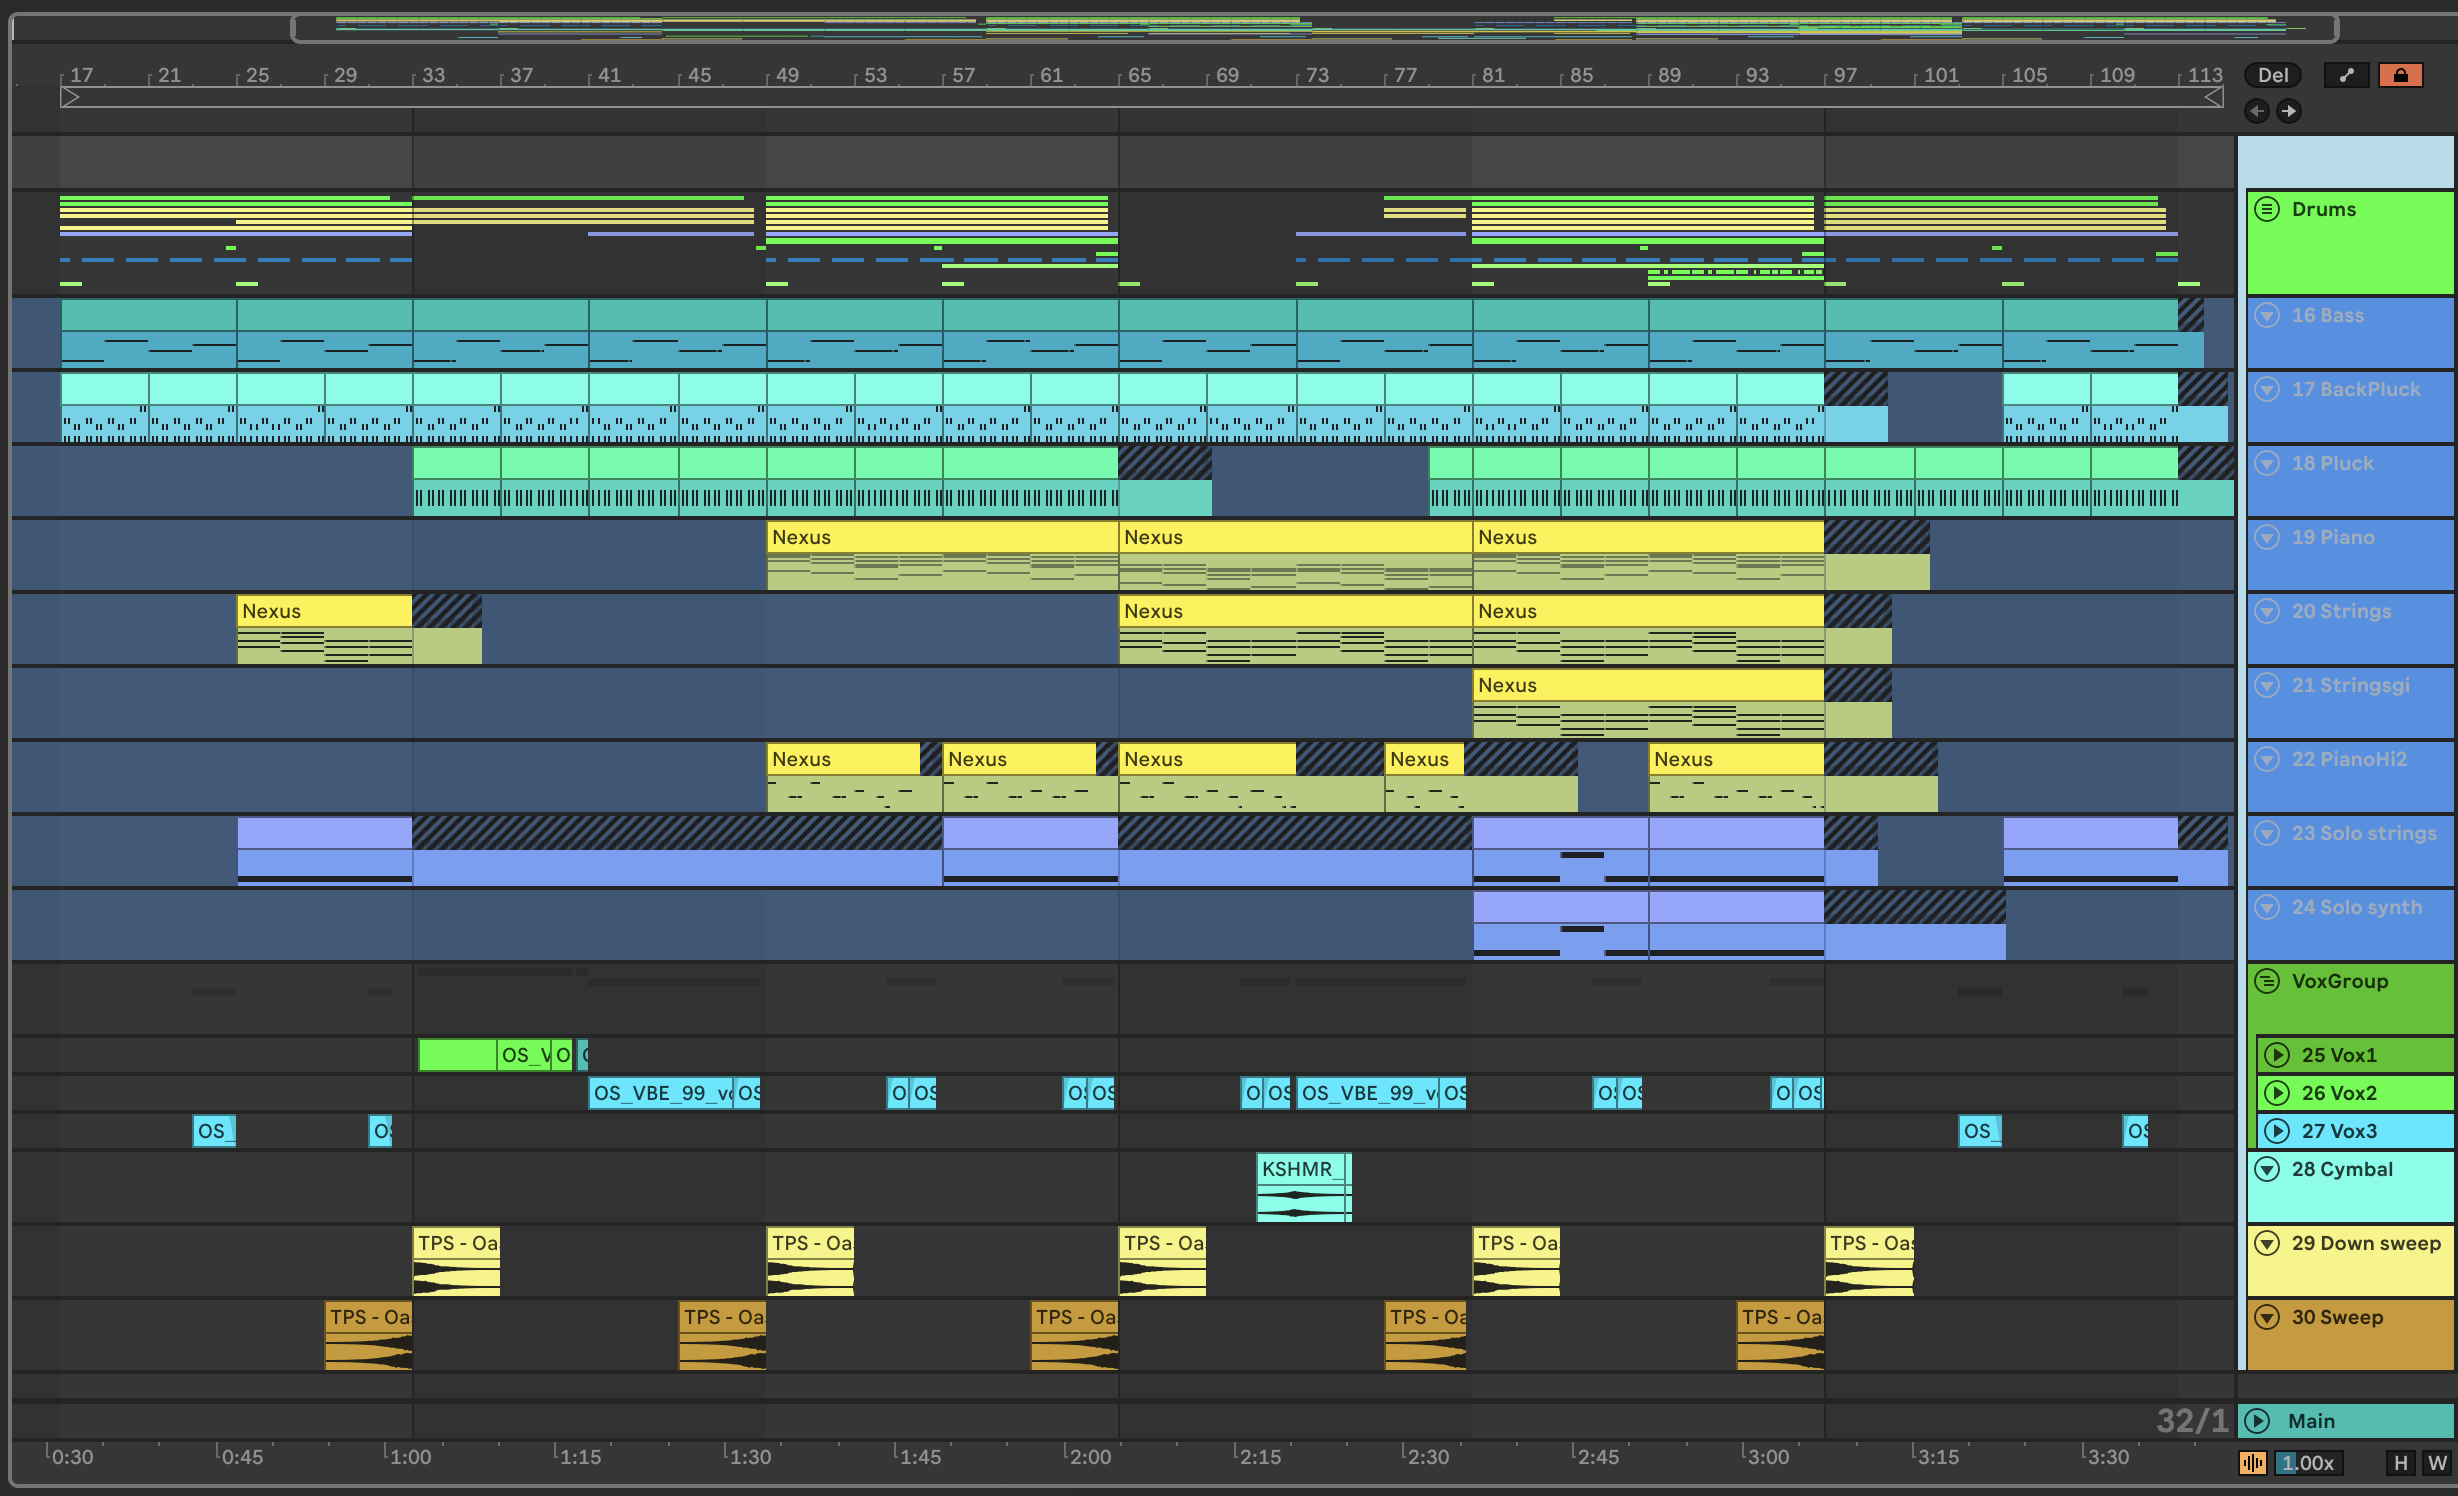Click the W optimize width button
The height and width of the screenshot is (1496, 2458).
(x=2437, y=1463)
